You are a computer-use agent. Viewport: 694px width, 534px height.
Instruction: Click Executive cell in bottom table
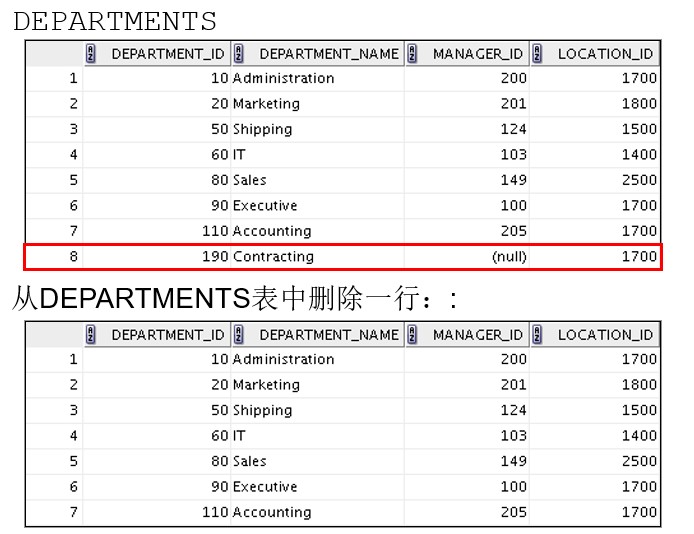pos(317,487)
